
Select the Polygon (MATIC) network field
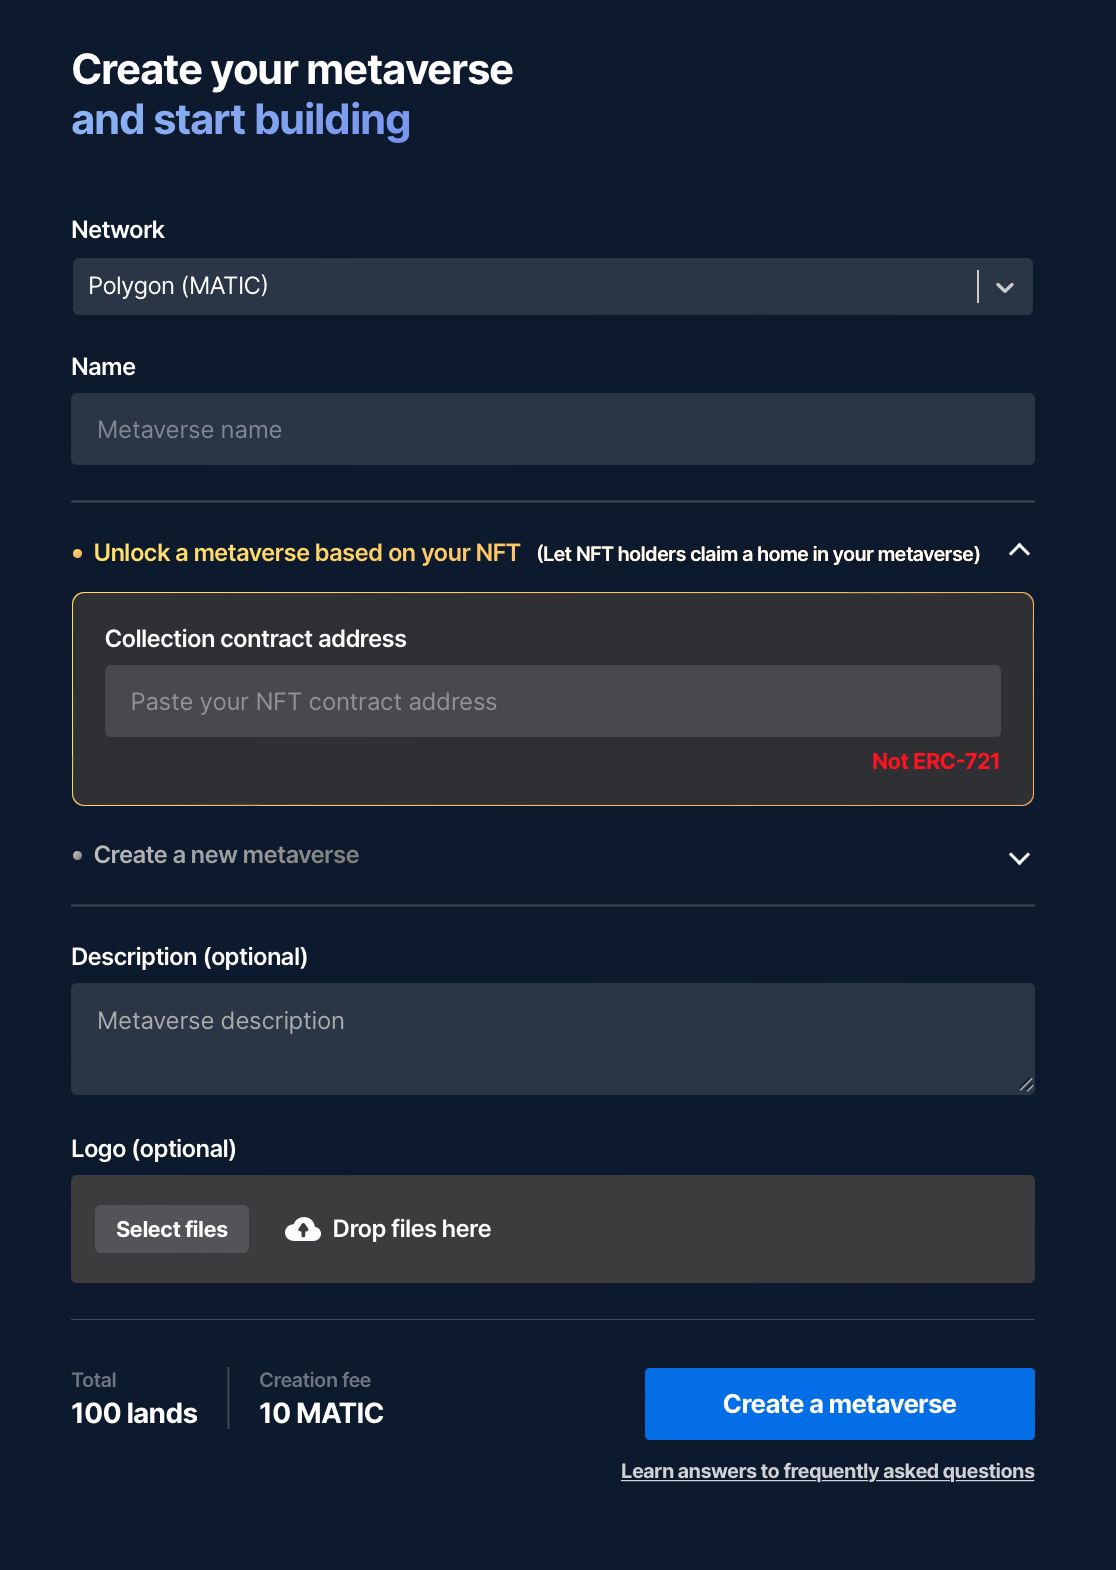[x=553, y=287]
